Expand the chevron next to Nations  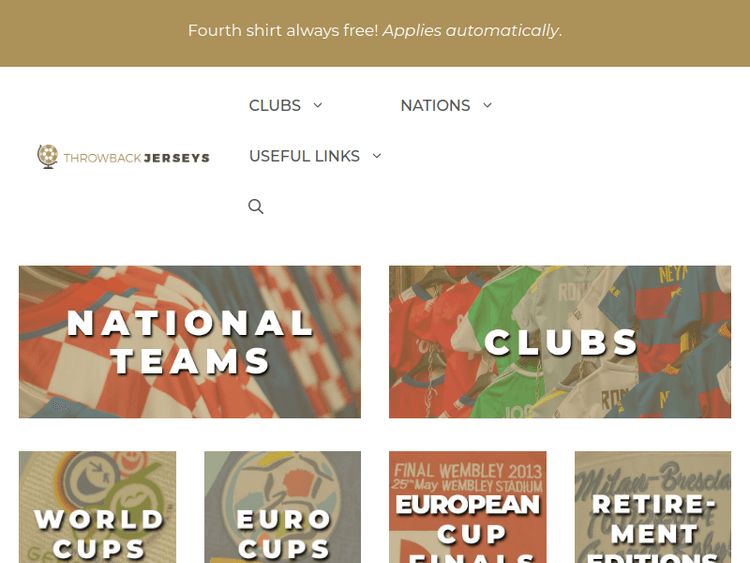[487, 105]
